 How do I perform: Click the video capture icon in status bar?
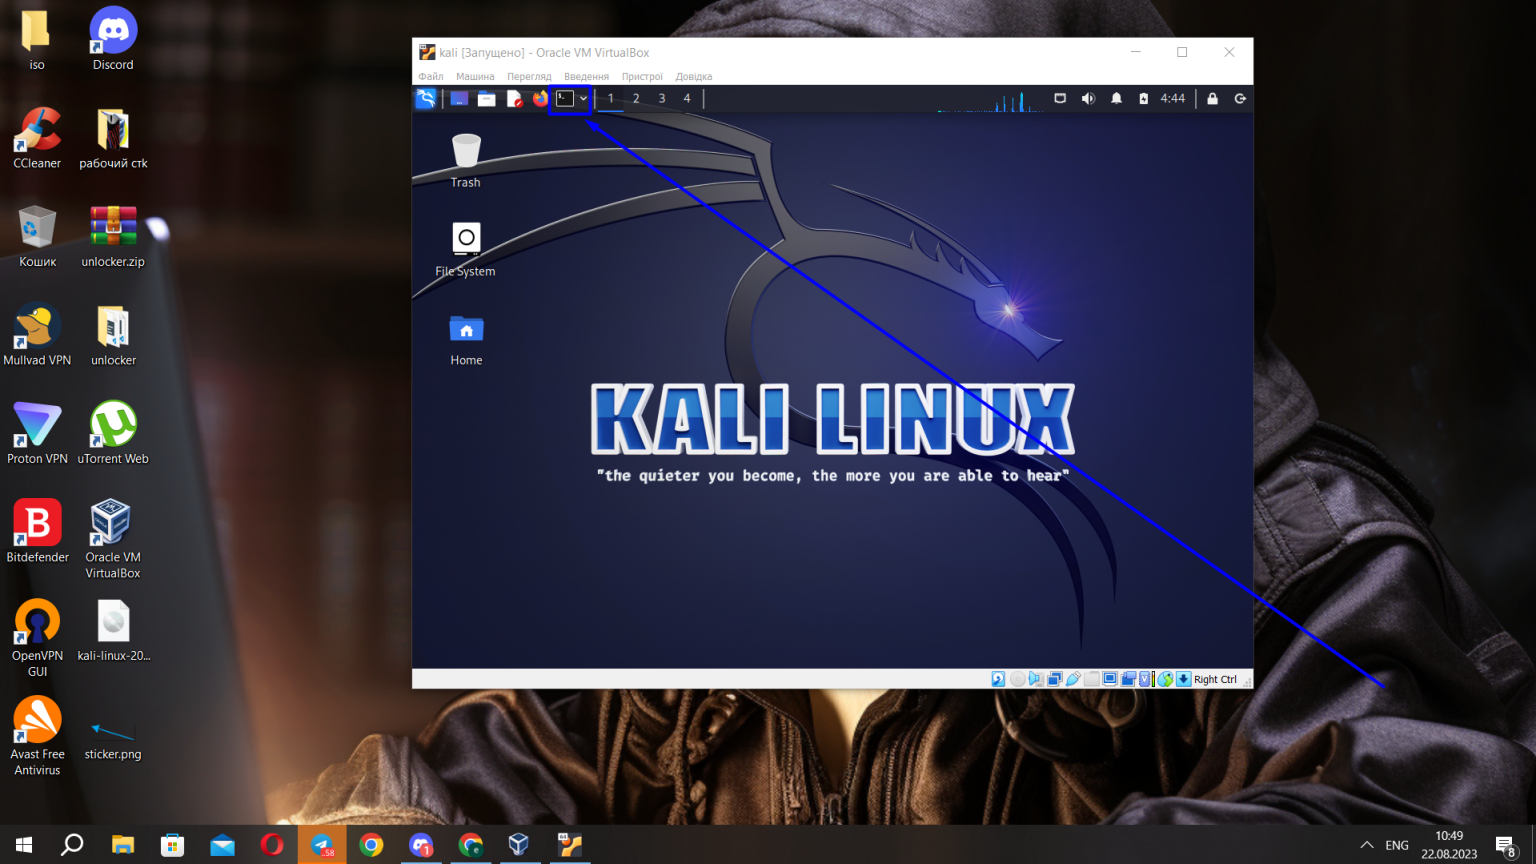tap(1127, 678)
